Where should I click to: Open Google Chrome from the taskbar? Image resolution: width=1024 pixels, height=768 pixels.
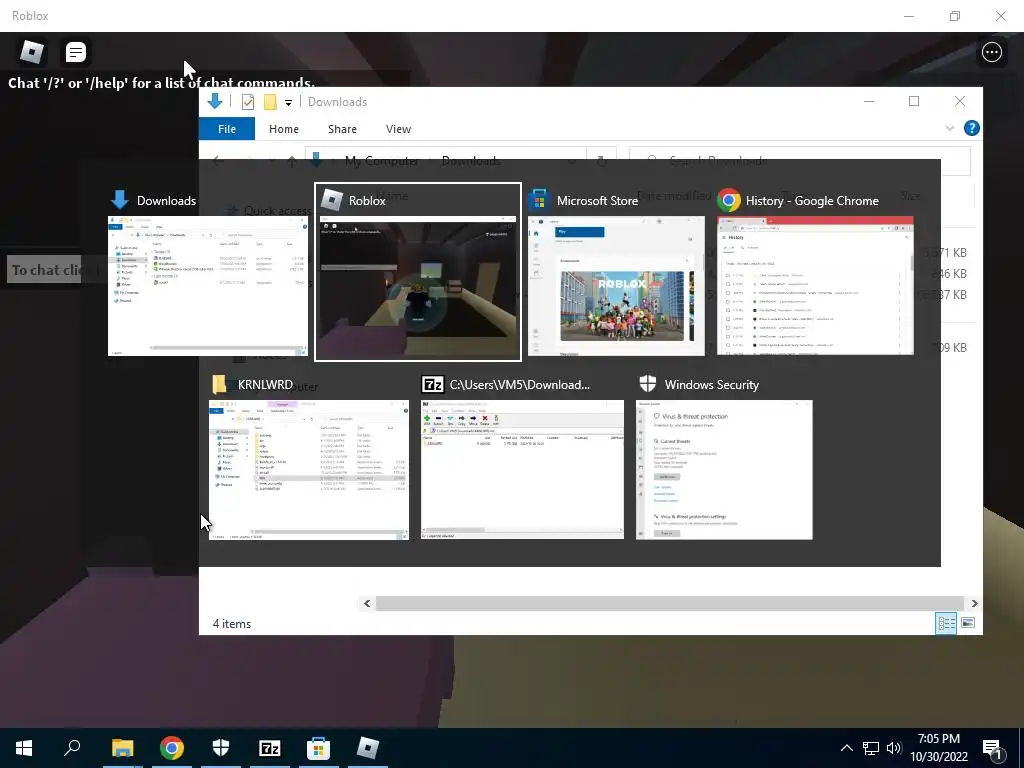click(x=172, y=748)
